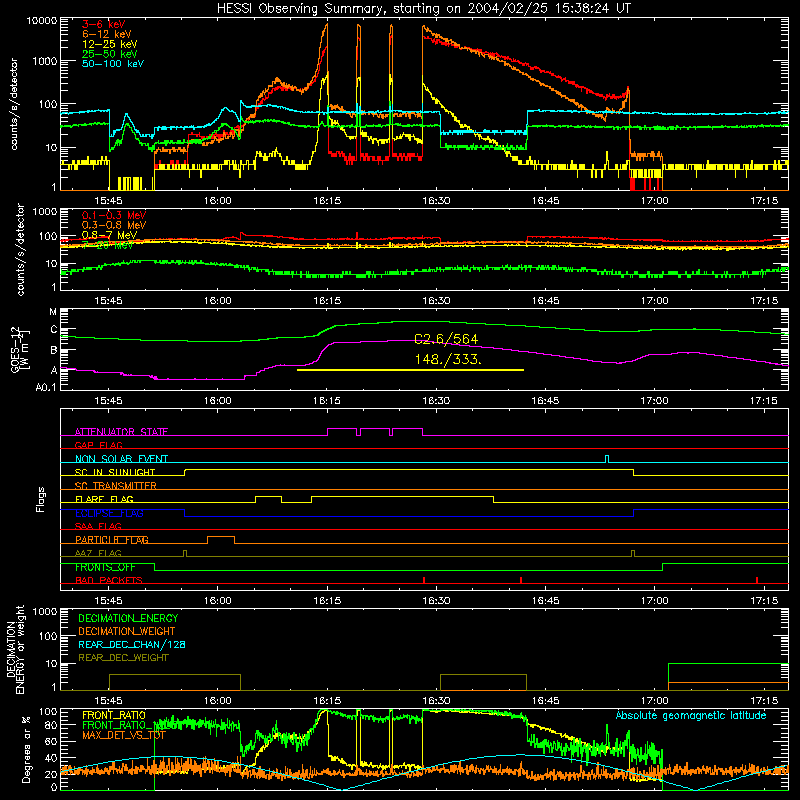Select the FLARE_FLAG label
Screen dimensions: 800x800
point(104,499)
